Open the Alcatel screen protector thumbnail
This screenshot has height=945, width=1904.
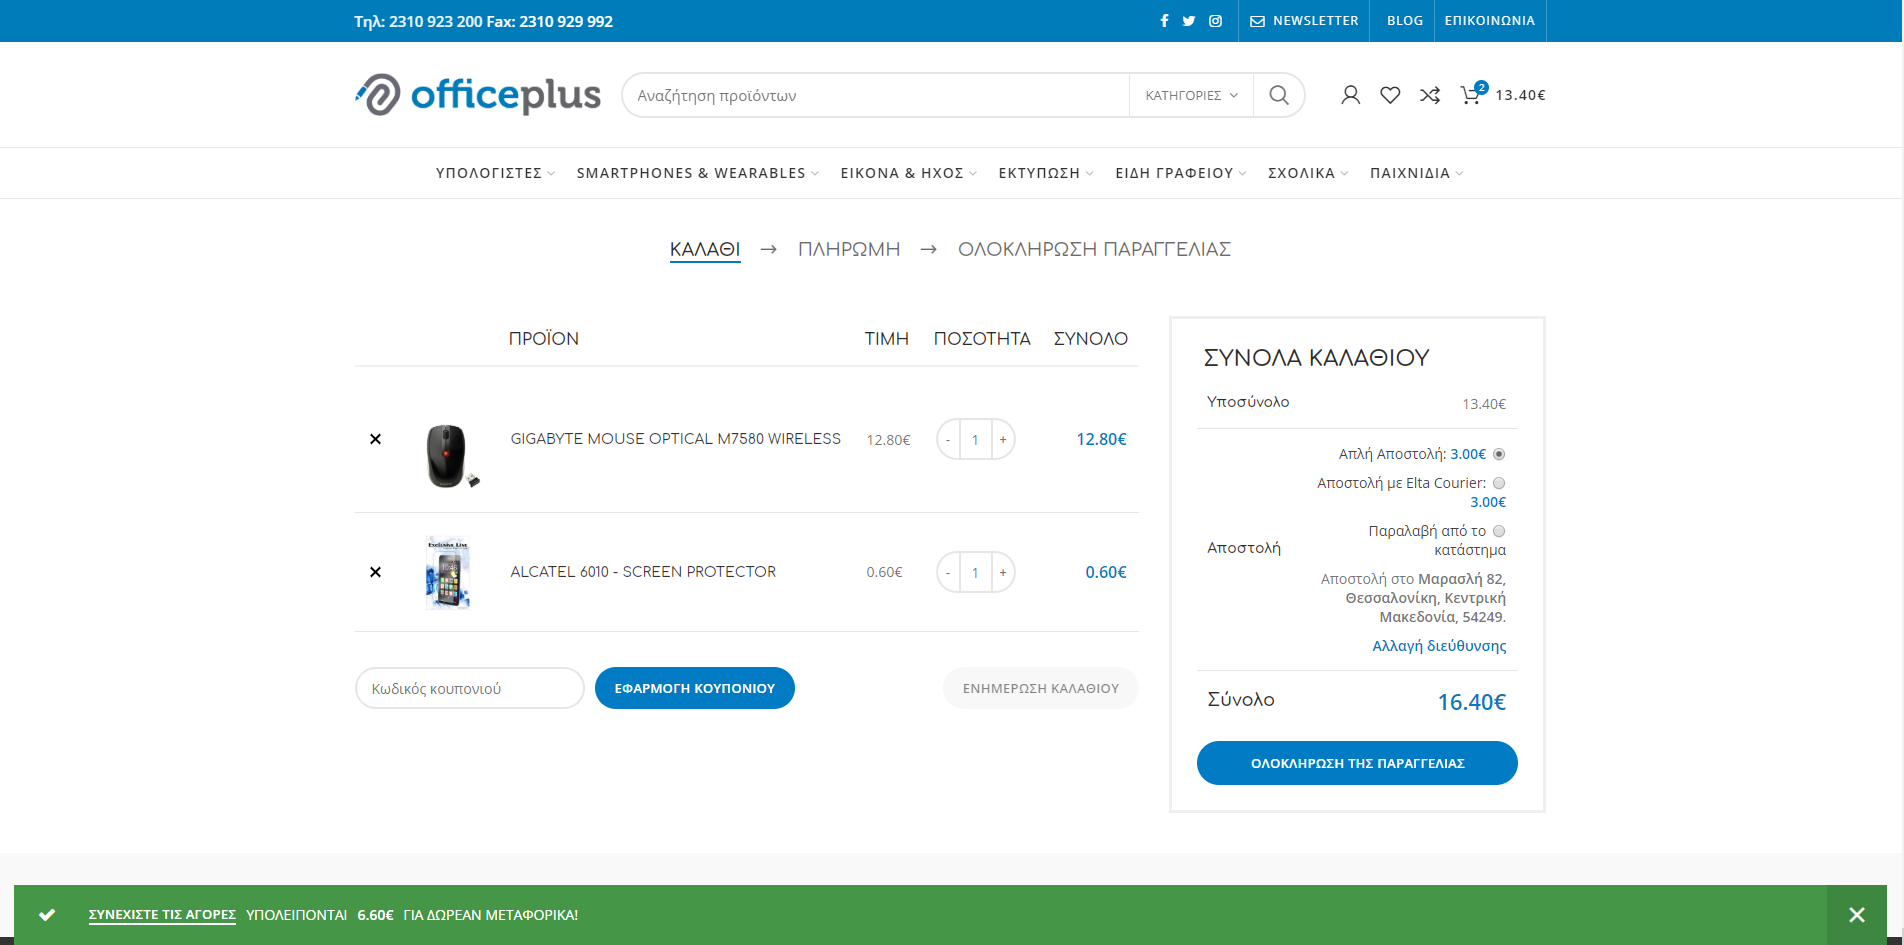[447, 573]
